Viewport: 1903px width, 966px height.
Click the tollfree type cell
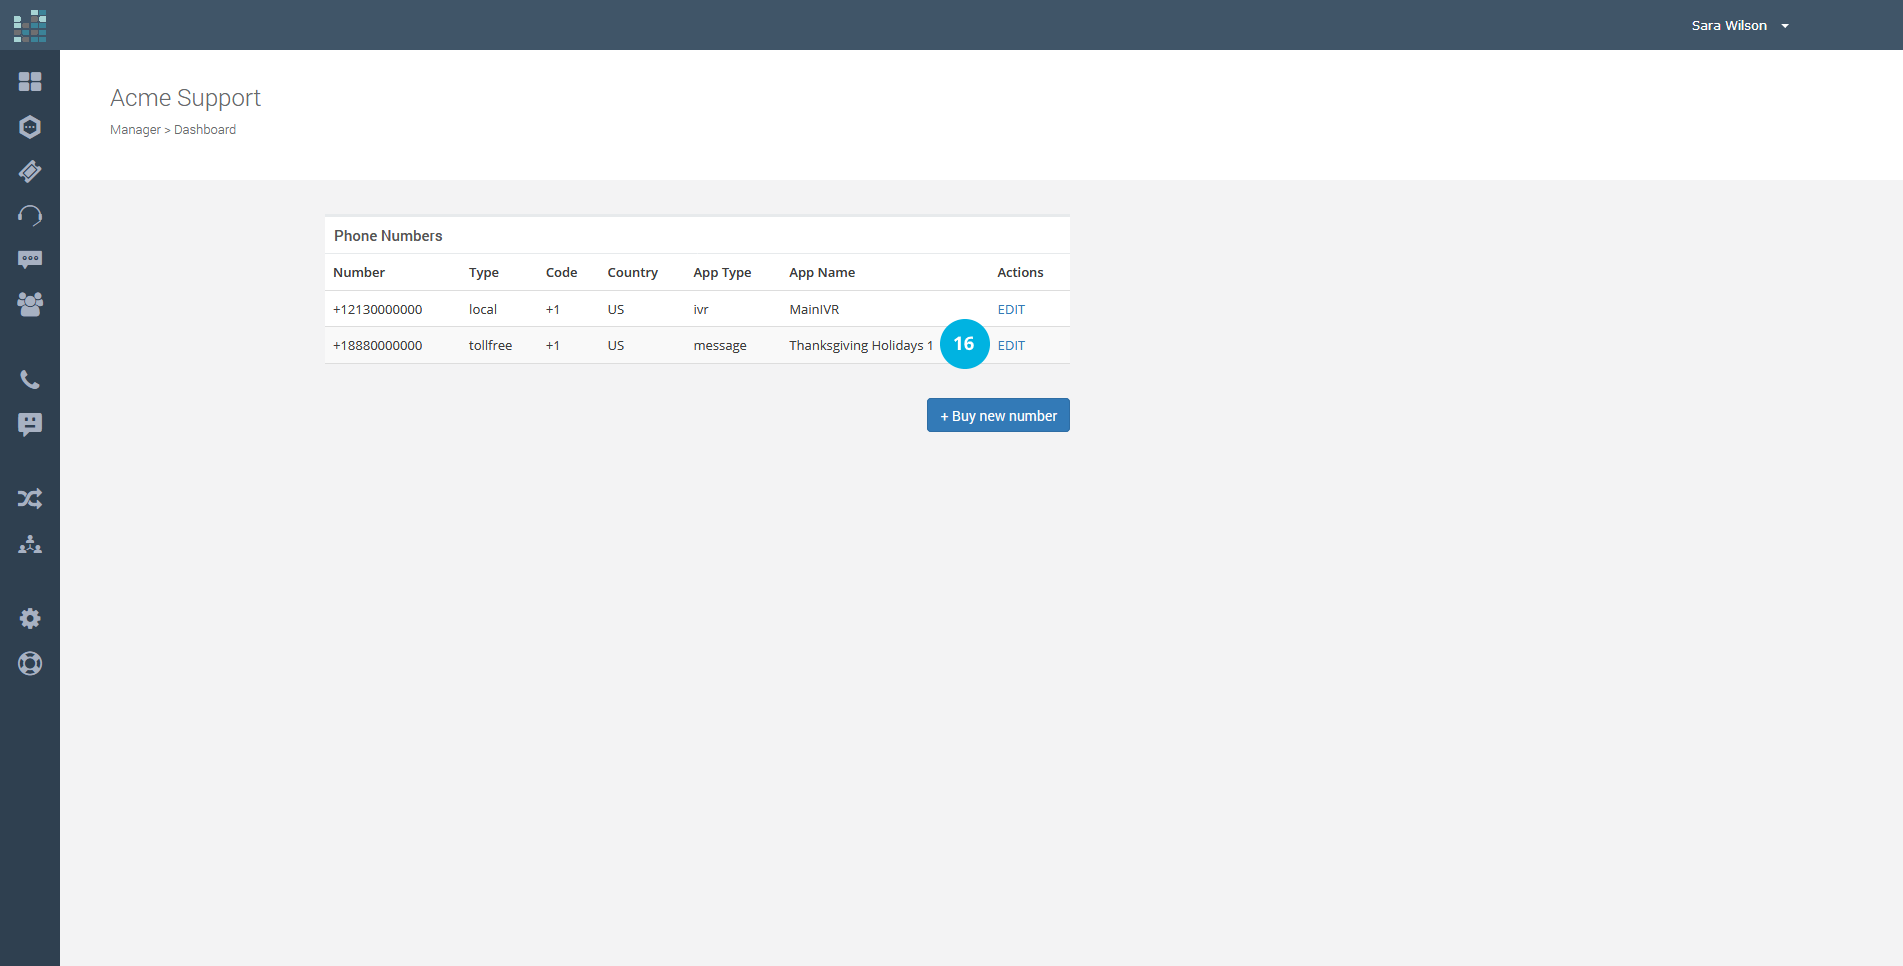(x=490, y=345)
